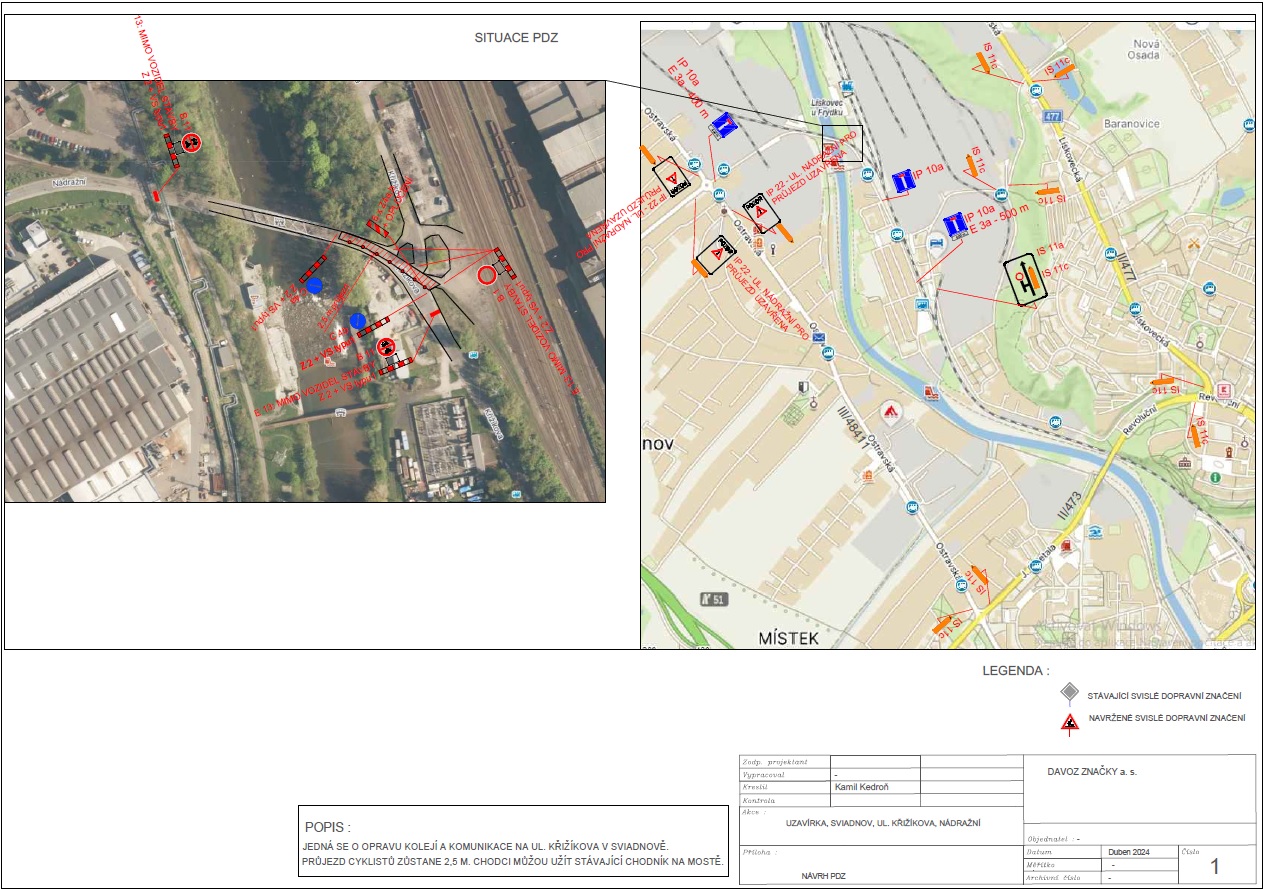The height and width of the screenshot is (889, 1263).
Task: Select the blue 477 road number shield
Action: 1053,116
